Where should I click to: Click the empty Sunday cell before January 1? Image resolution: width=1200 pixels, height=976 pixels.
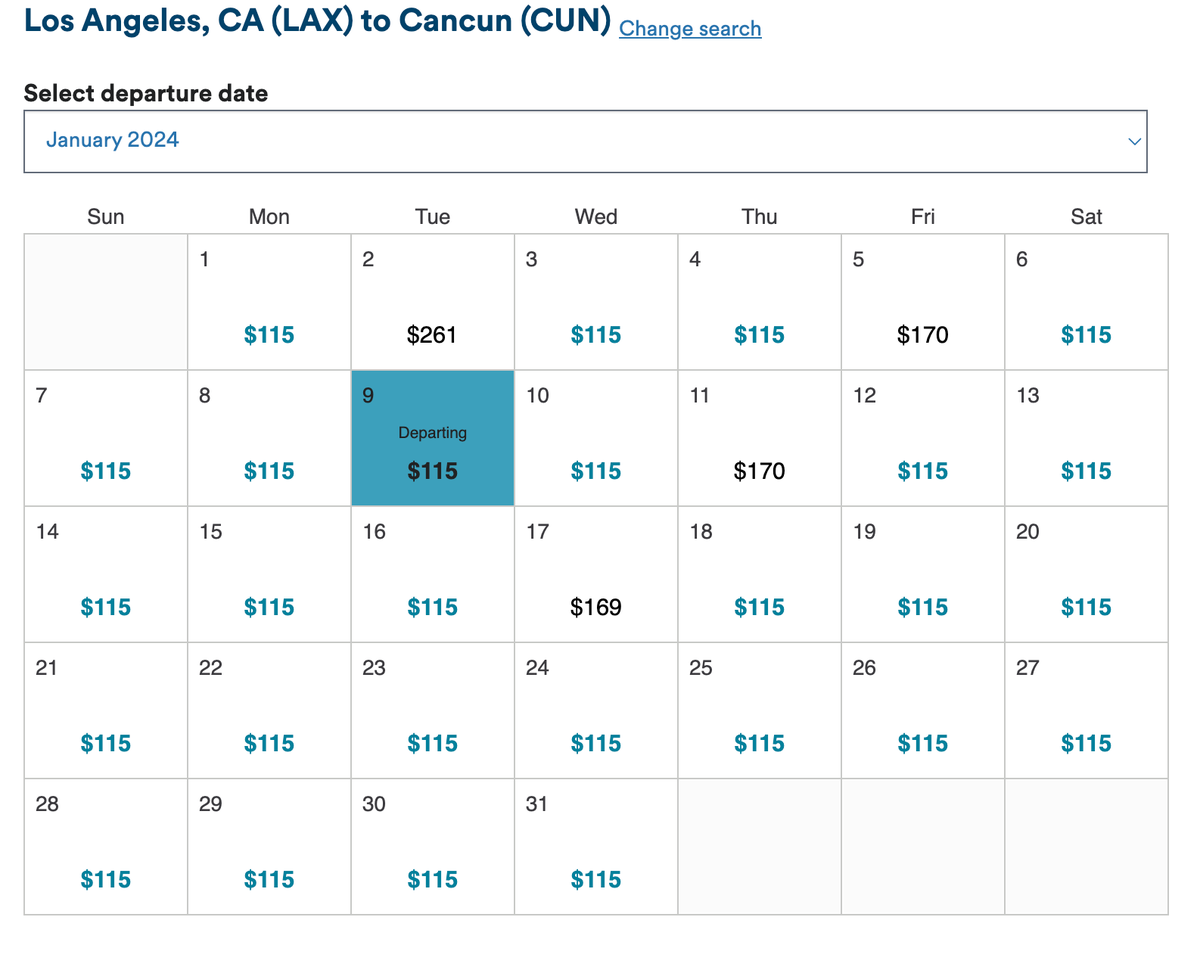pyautogui.click(x=106, y=300)
